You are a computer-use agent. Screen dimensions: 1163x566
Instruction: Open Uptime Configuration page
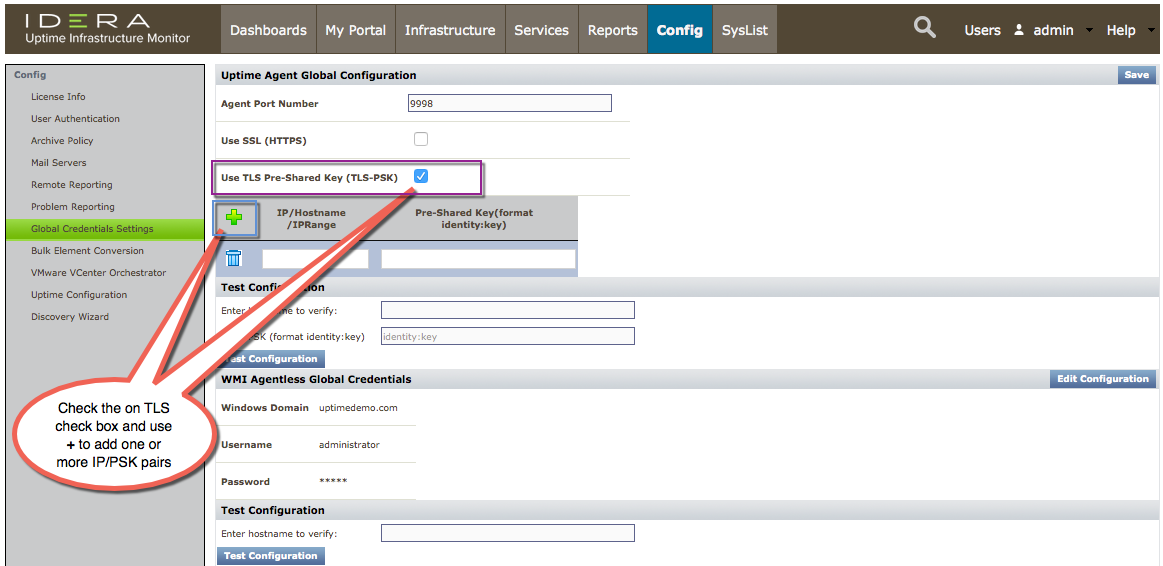(x=79, y=294)
